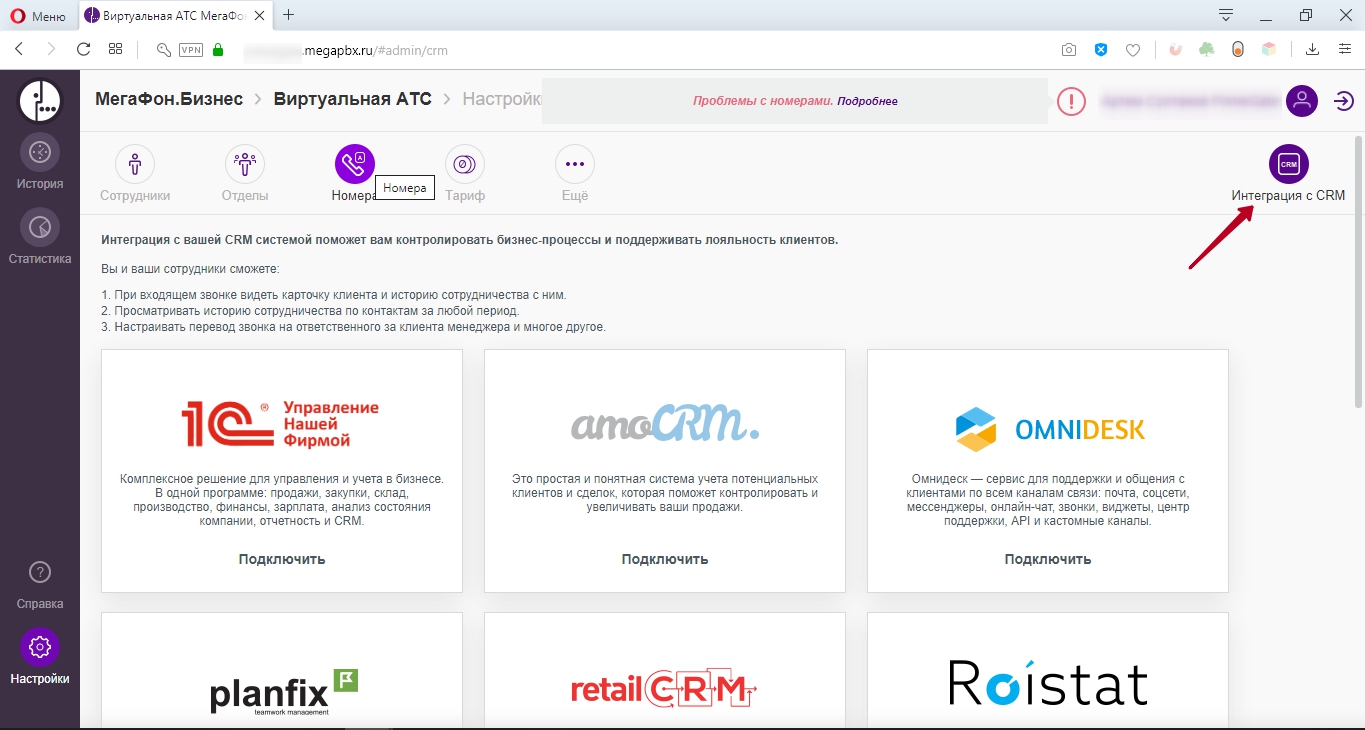Screen dimensions: 1365x730
Task: Click Подключить under 1С Управление Нашей Фирмой
Action: (282, 559)
